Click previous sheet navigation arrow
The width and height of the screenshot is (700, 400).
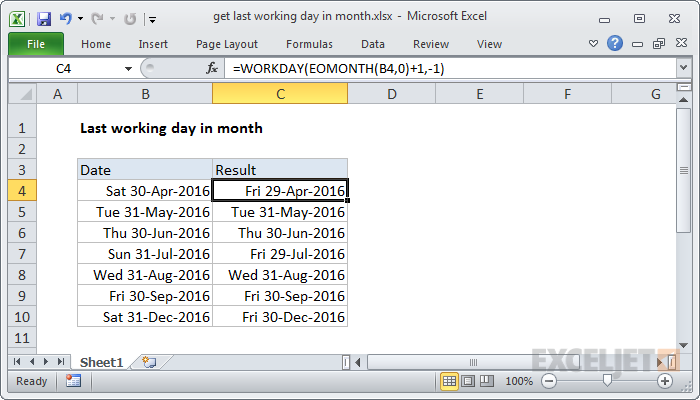pyautogui.click(x=32, y=362)
